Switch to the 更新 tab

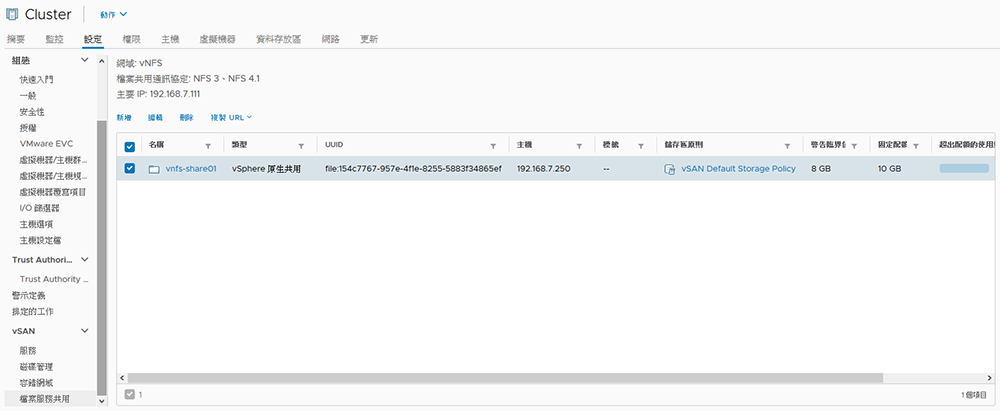pos(369,39)
